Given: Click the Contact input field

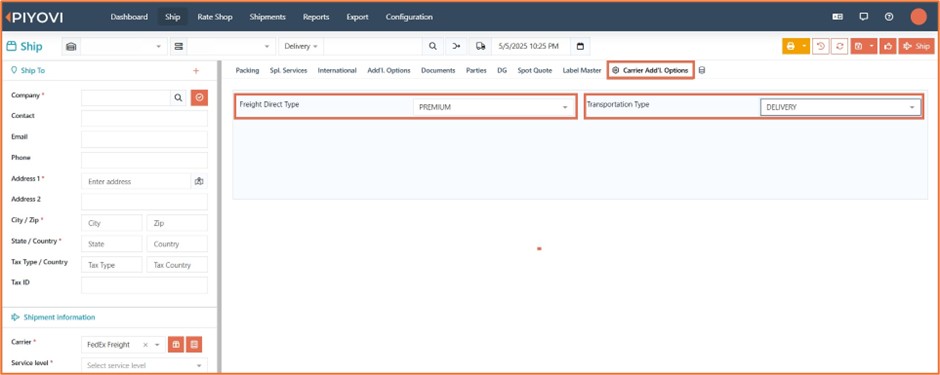Looking at the screenshot, I should click(144, 119).
